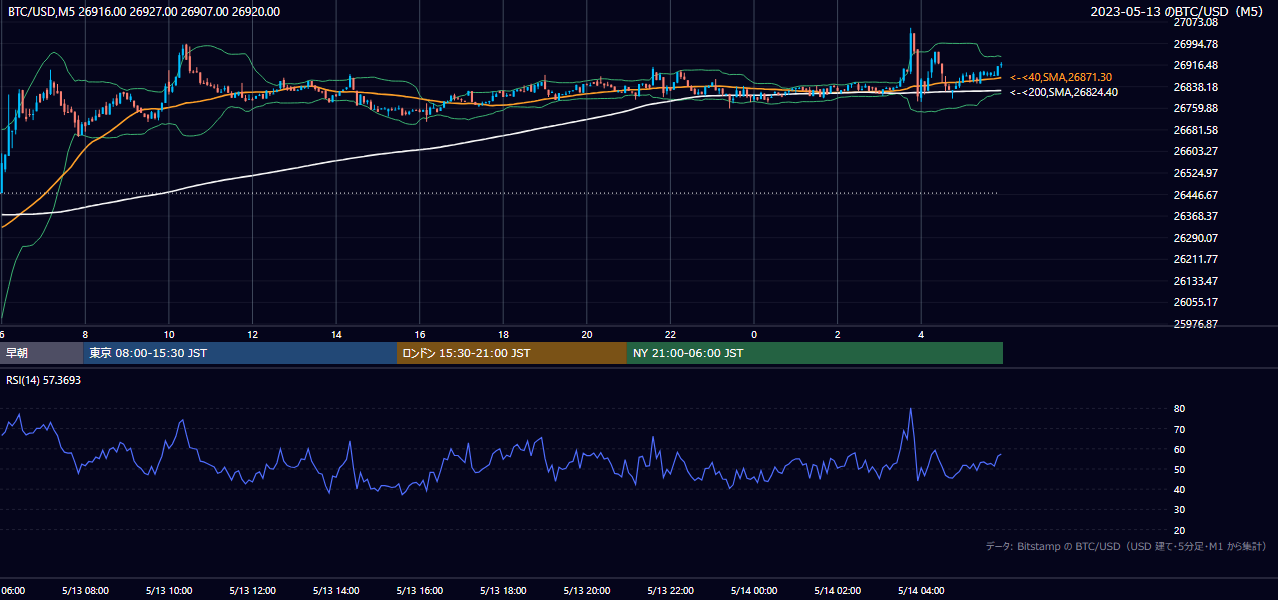The width and height of the screenshot is (1278, 600).
Task: Click the 5/13 20:00 time axis label
Action: click(x=586, y=591)
